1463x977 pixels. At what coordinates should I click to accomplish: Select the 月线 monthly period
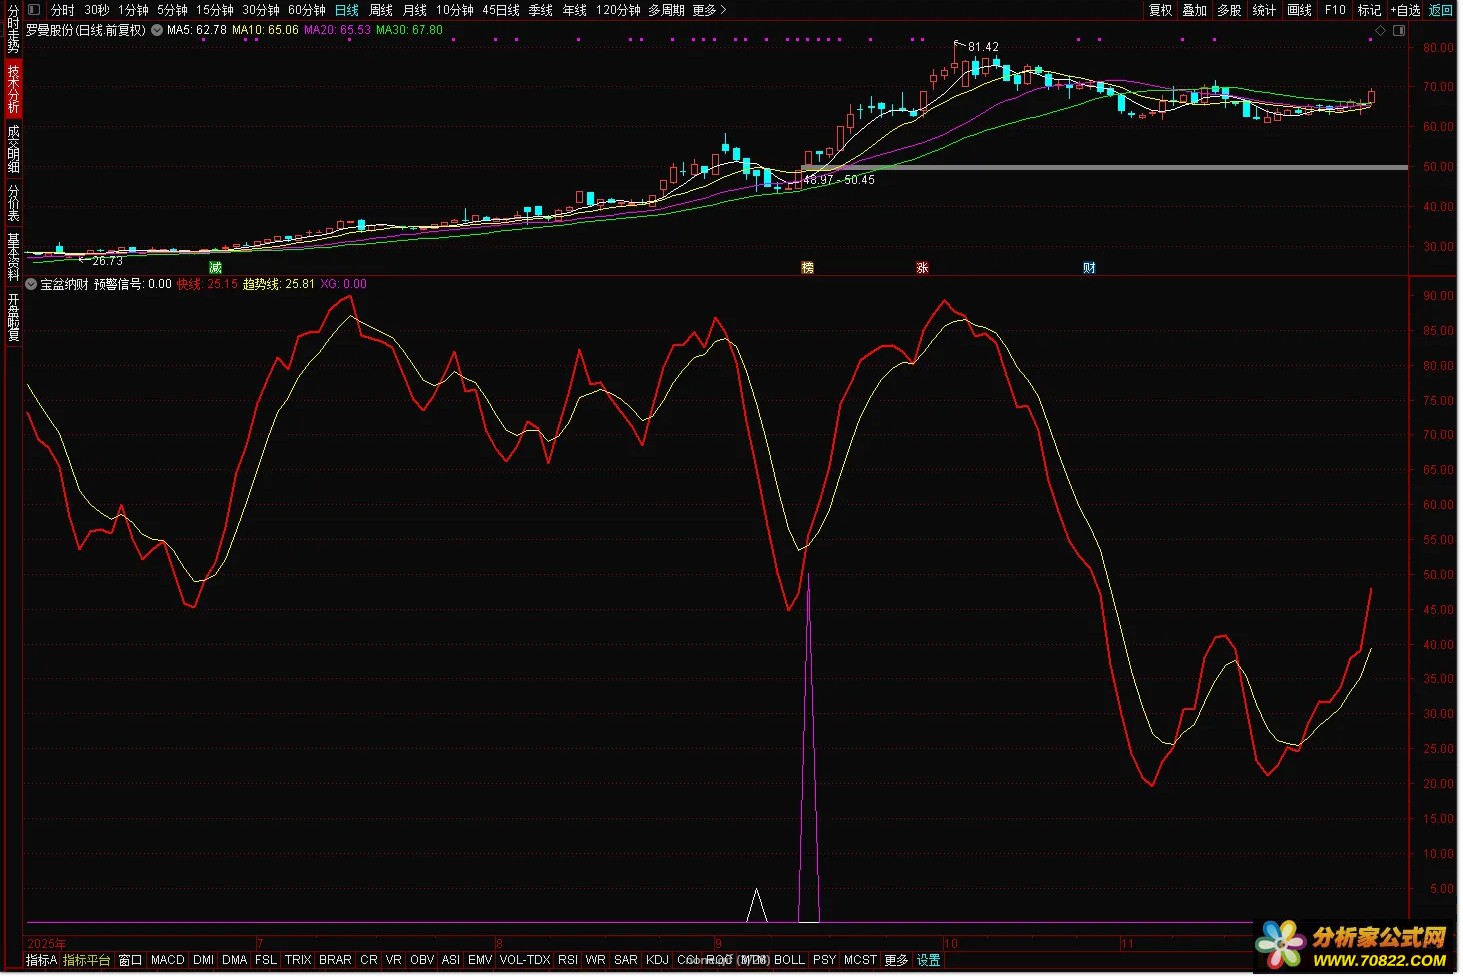[x=415, y=10]
